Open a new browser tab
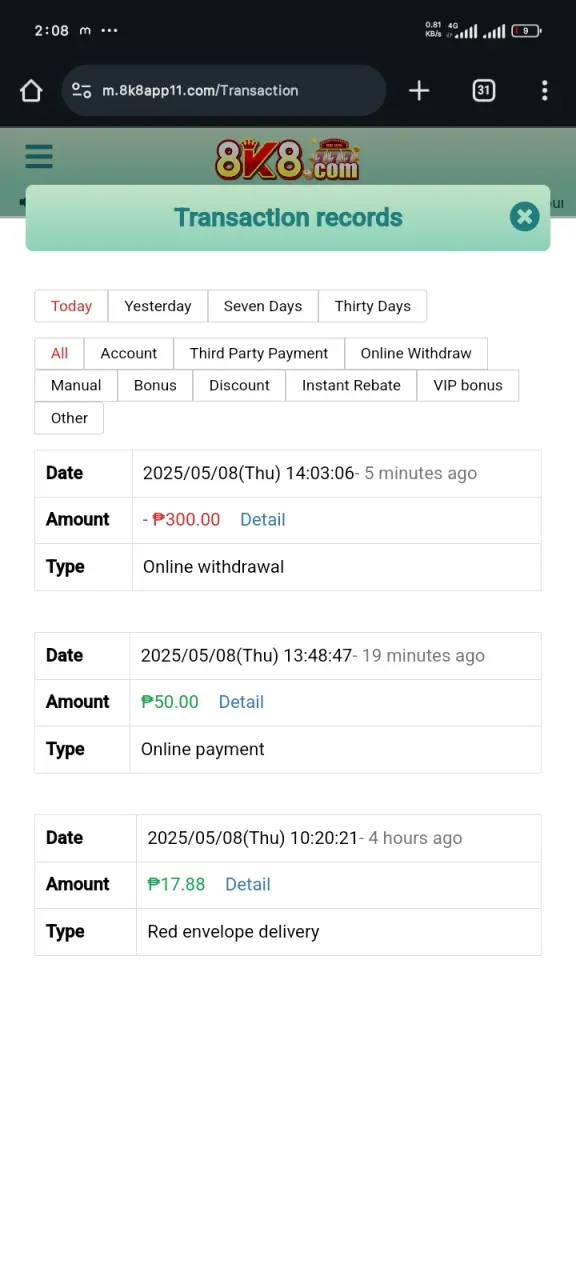The image size is (576, 1280). pyautogui.click(x=419, y=91)
